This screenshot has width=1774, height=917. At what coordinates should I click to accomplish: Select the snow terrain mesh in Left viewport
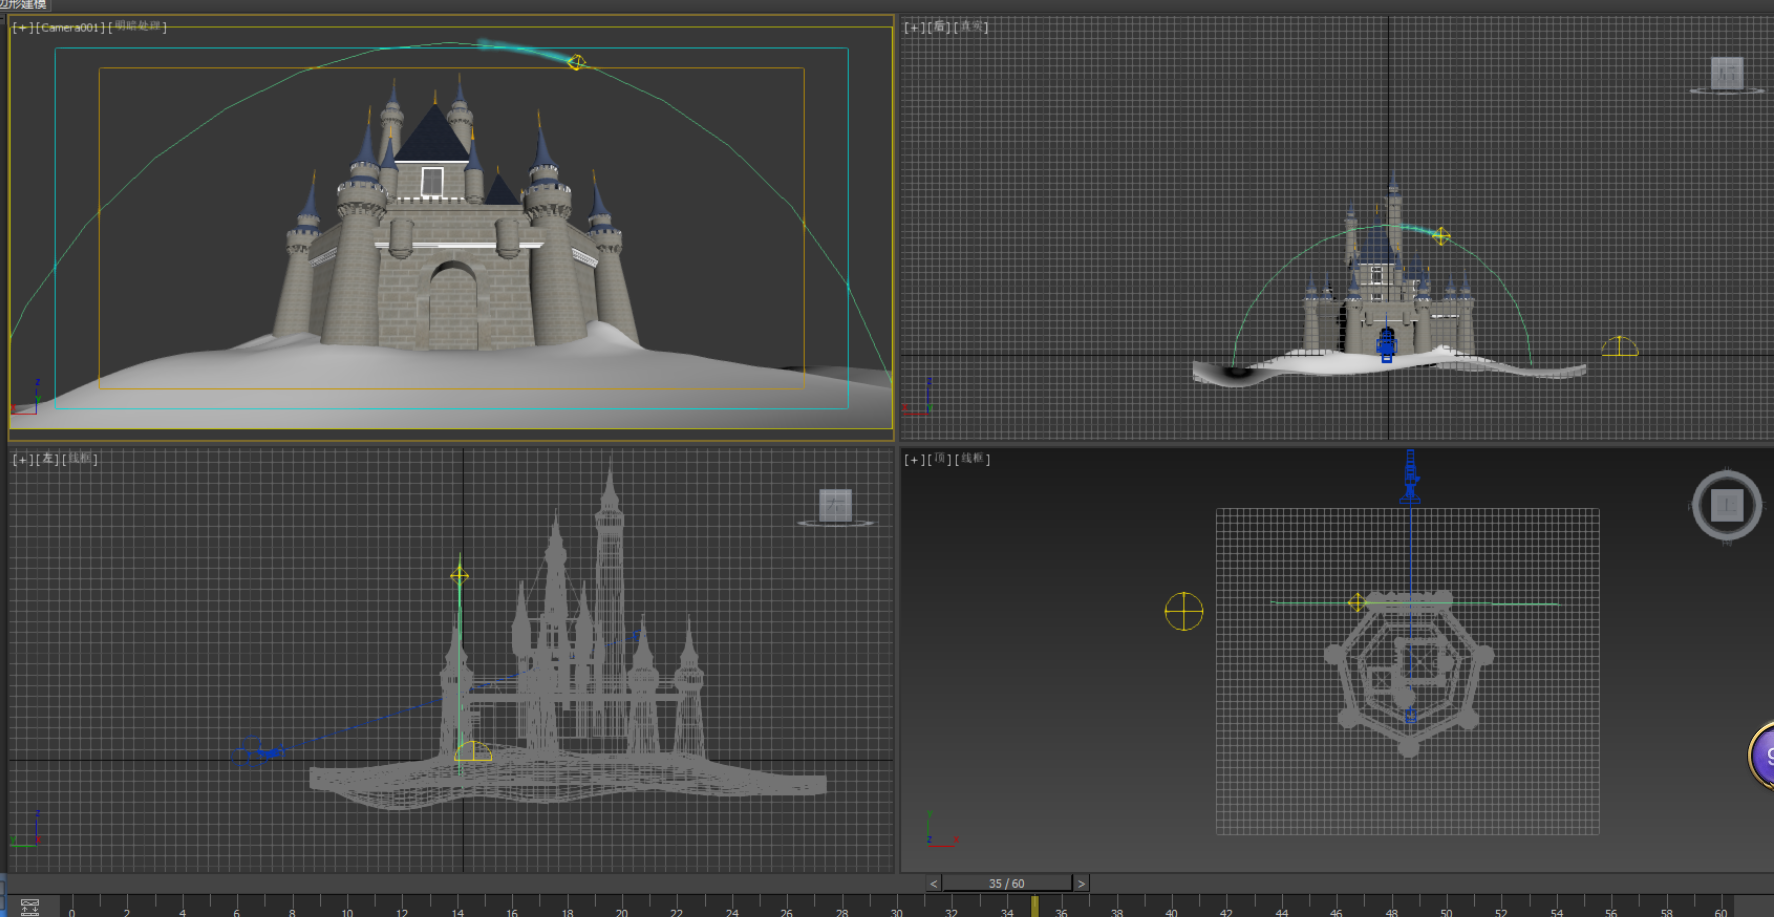point(568,778)
